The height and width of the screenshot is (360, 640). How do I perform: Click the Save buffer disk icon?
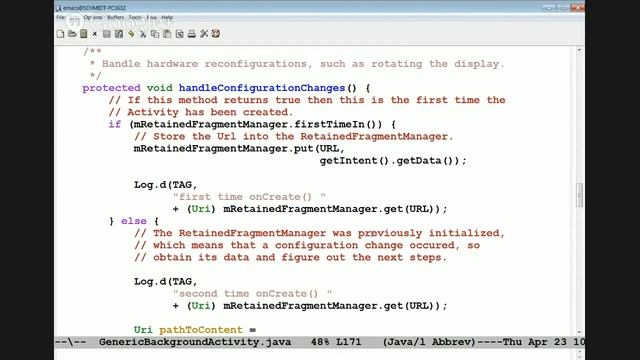click(x=107, y=34)
